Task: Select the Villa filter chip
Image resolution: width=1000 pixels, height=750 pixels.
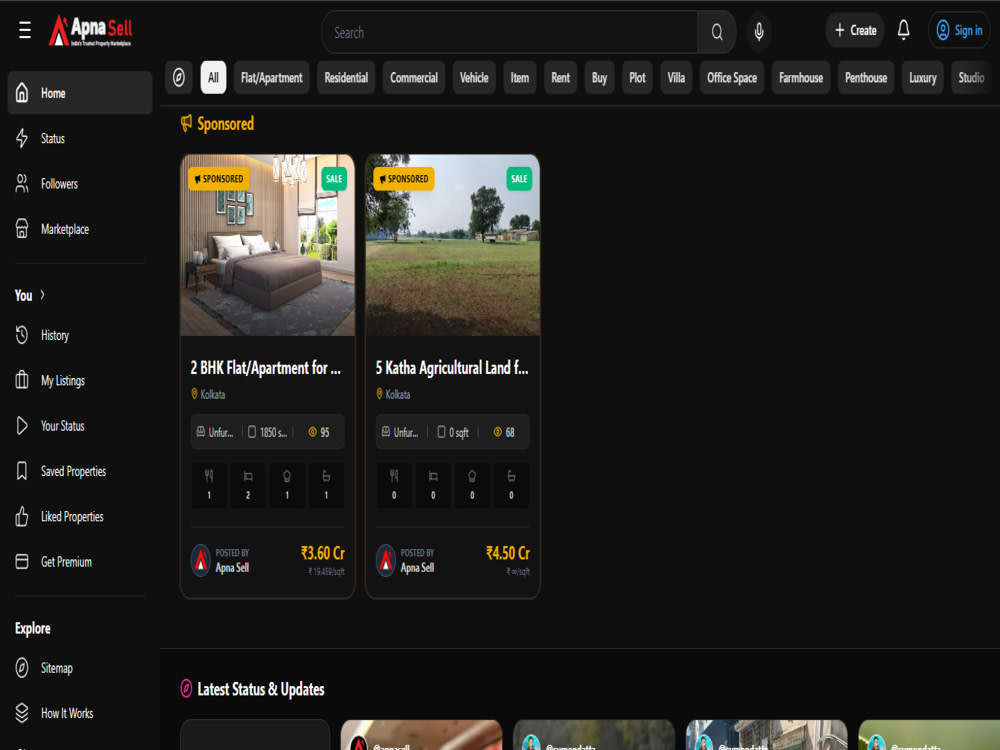Action: (676, 78)
